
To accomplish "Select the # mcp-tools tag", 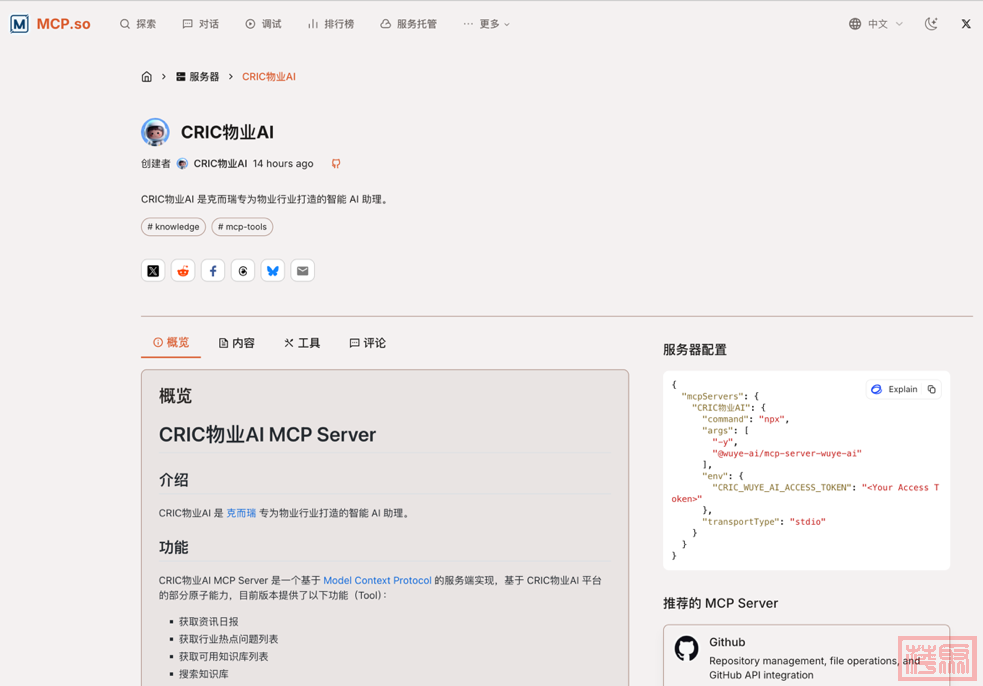I will click(242, 227).
